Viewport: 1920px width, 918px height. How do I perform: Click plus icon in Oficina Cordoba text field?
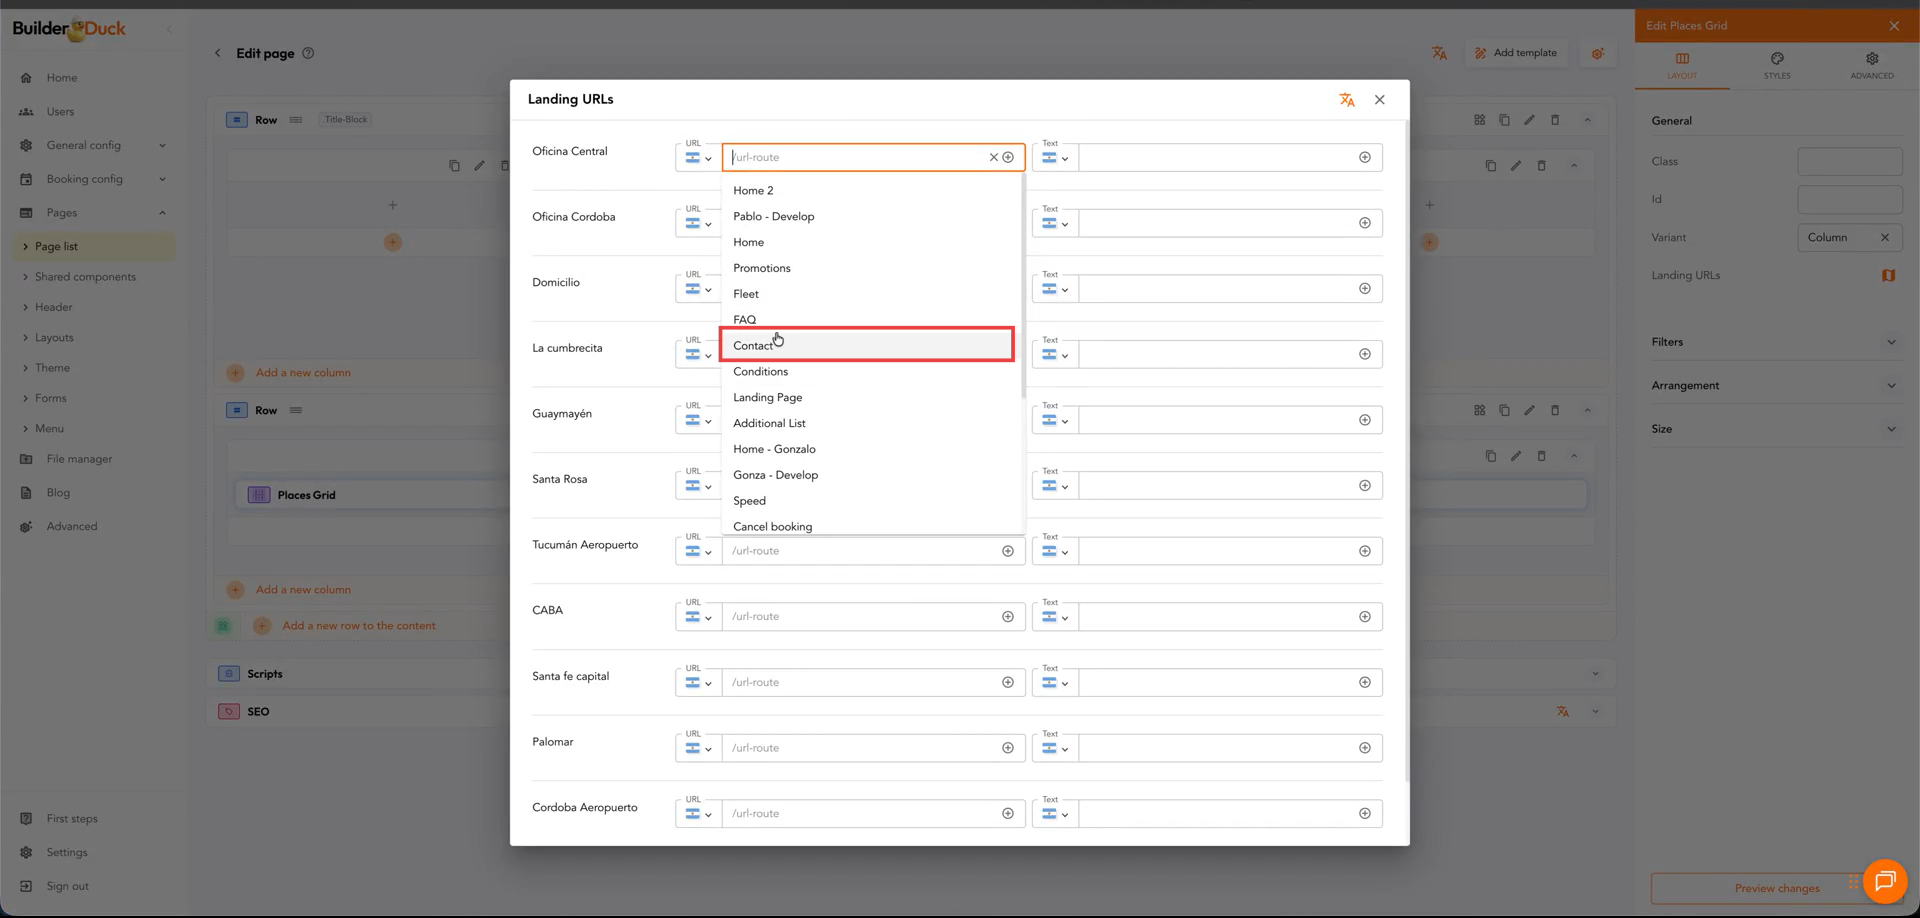tap(1364, 223)
